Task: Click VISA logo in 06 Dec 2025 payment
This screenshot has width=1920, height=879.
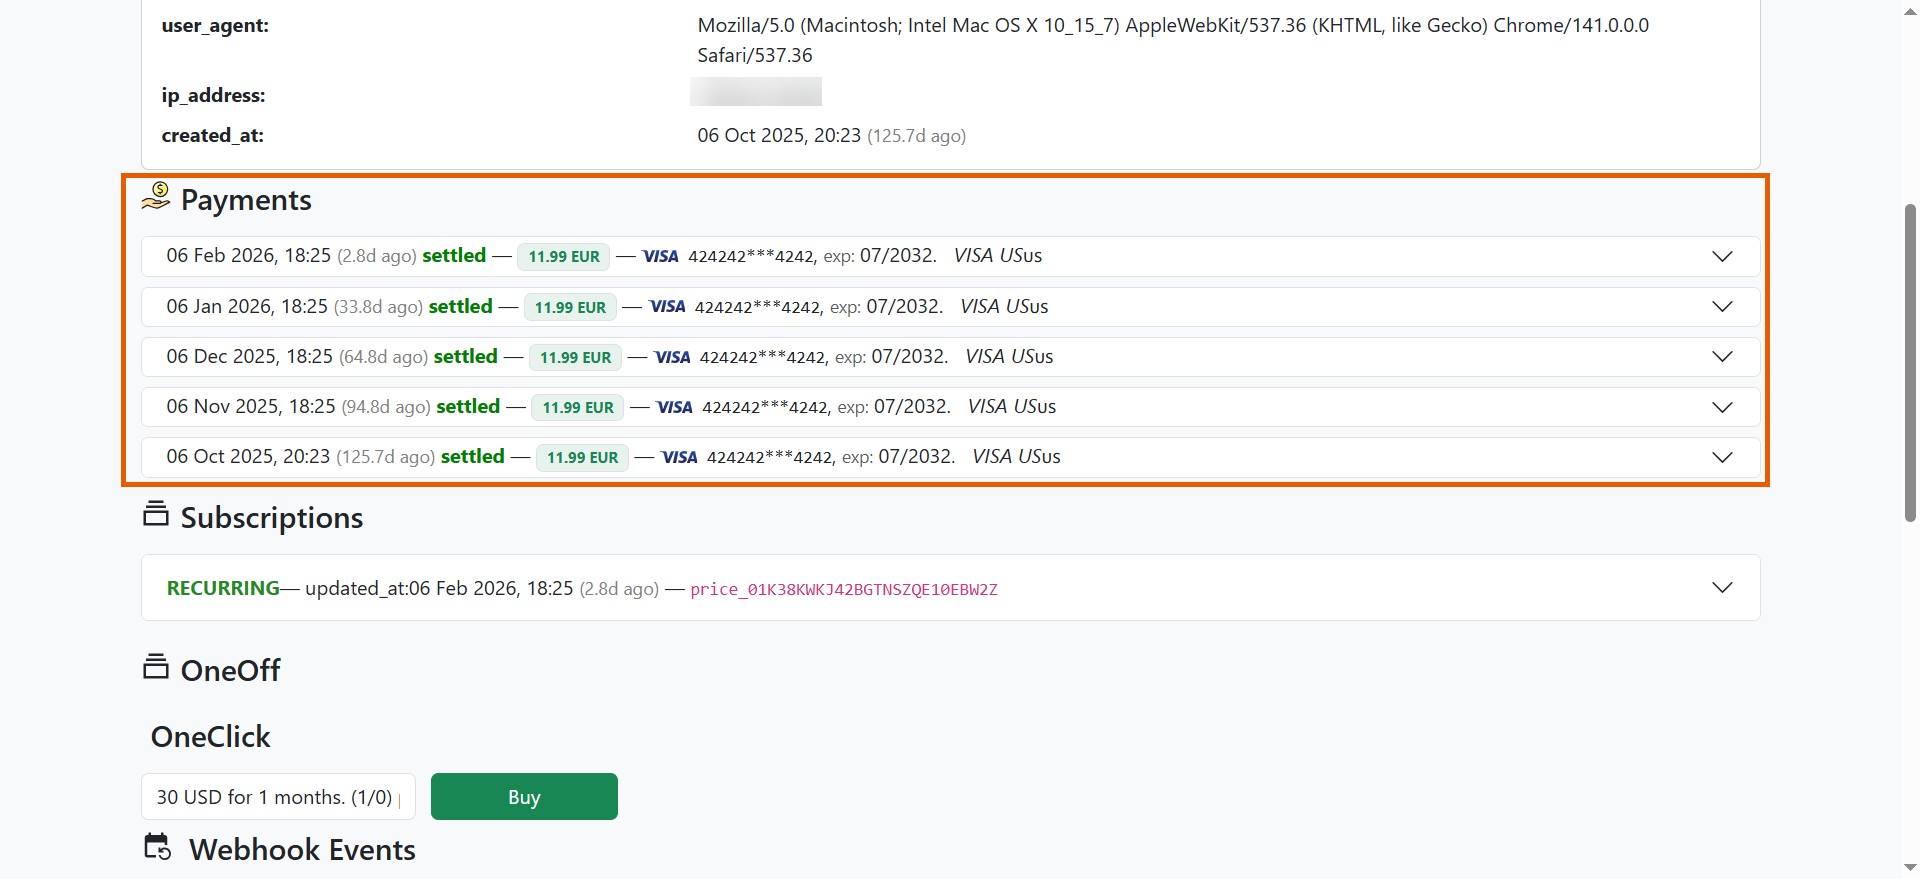Action: coord(672,357)
